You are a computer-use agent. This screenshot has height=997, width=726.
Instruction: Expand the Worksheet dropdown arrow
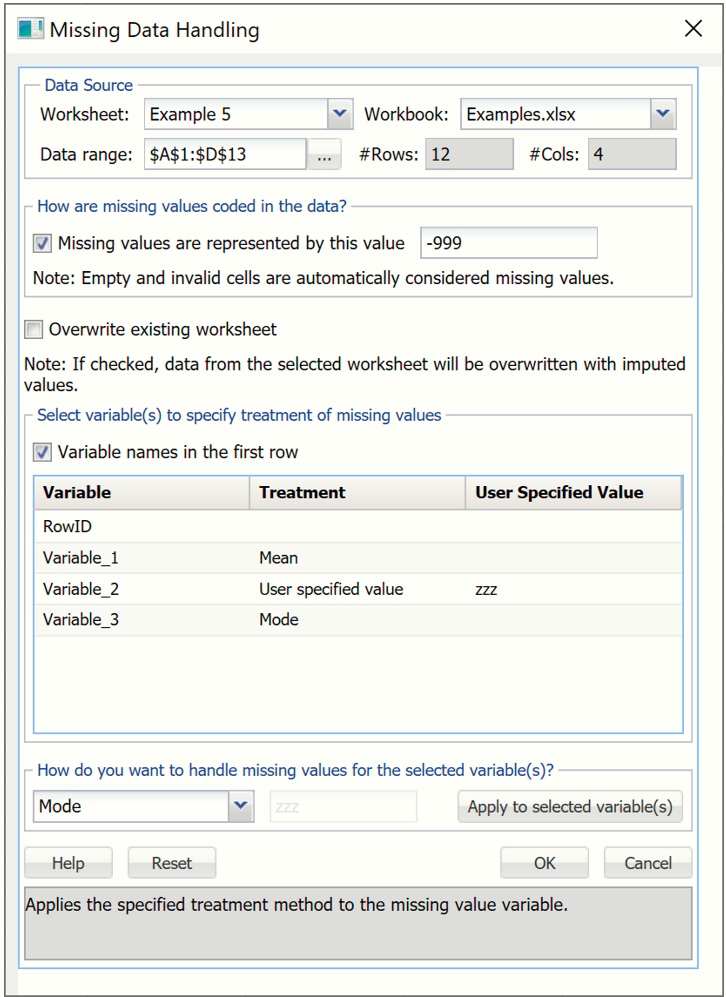pyautogui.click(x=340, y=114)
